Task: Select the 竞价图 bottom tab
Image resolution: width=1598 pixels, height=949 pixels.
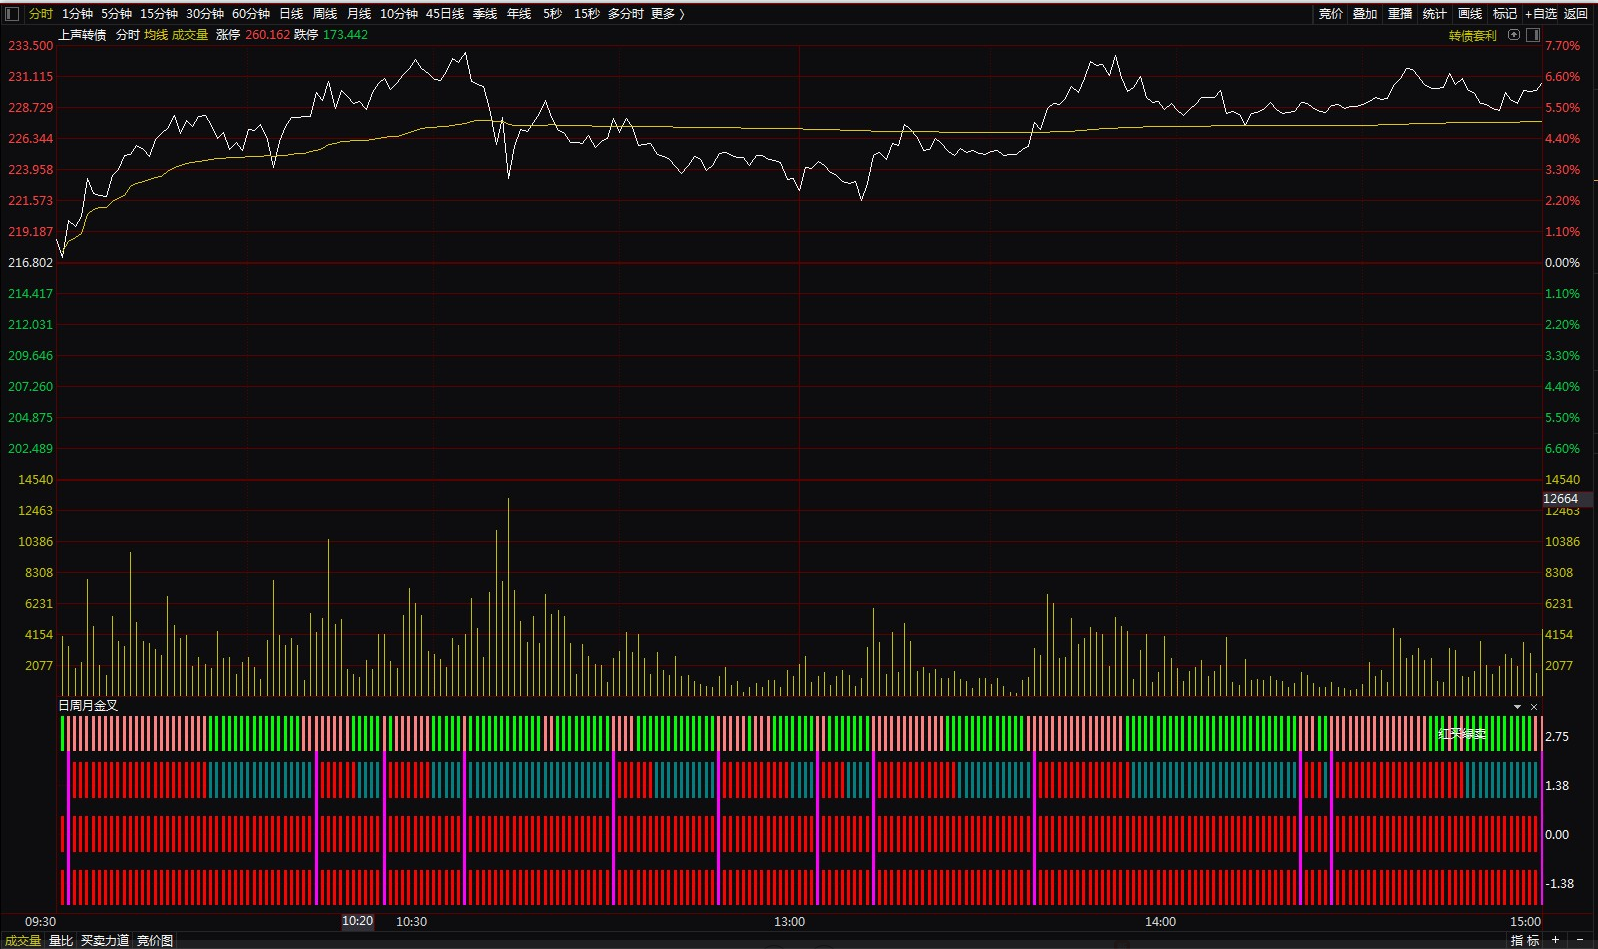Action: [155, 941]
